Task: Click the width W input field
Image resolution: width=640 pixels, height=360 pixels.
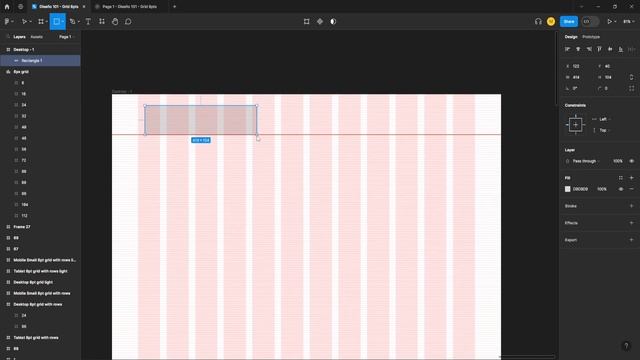Action: coord(578,77)
